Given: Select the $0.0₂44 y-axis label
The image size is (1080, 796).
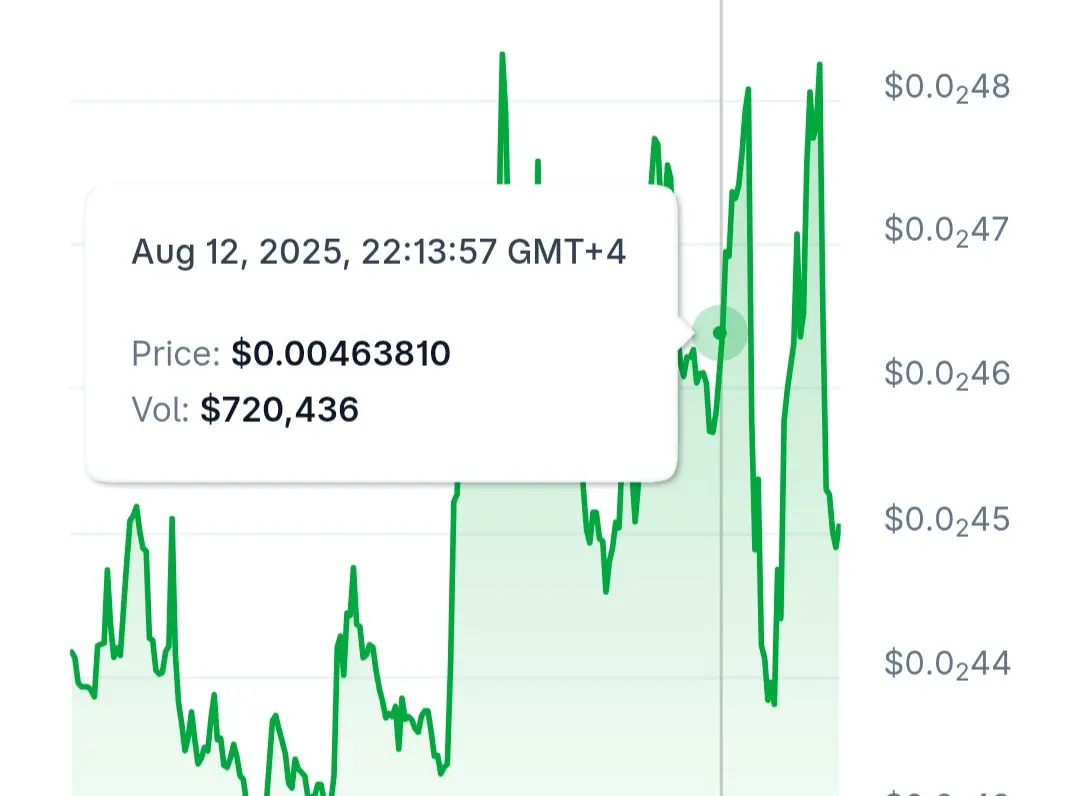Looking at the screenshot, I should pyautogui.click(x=947, y=664).
